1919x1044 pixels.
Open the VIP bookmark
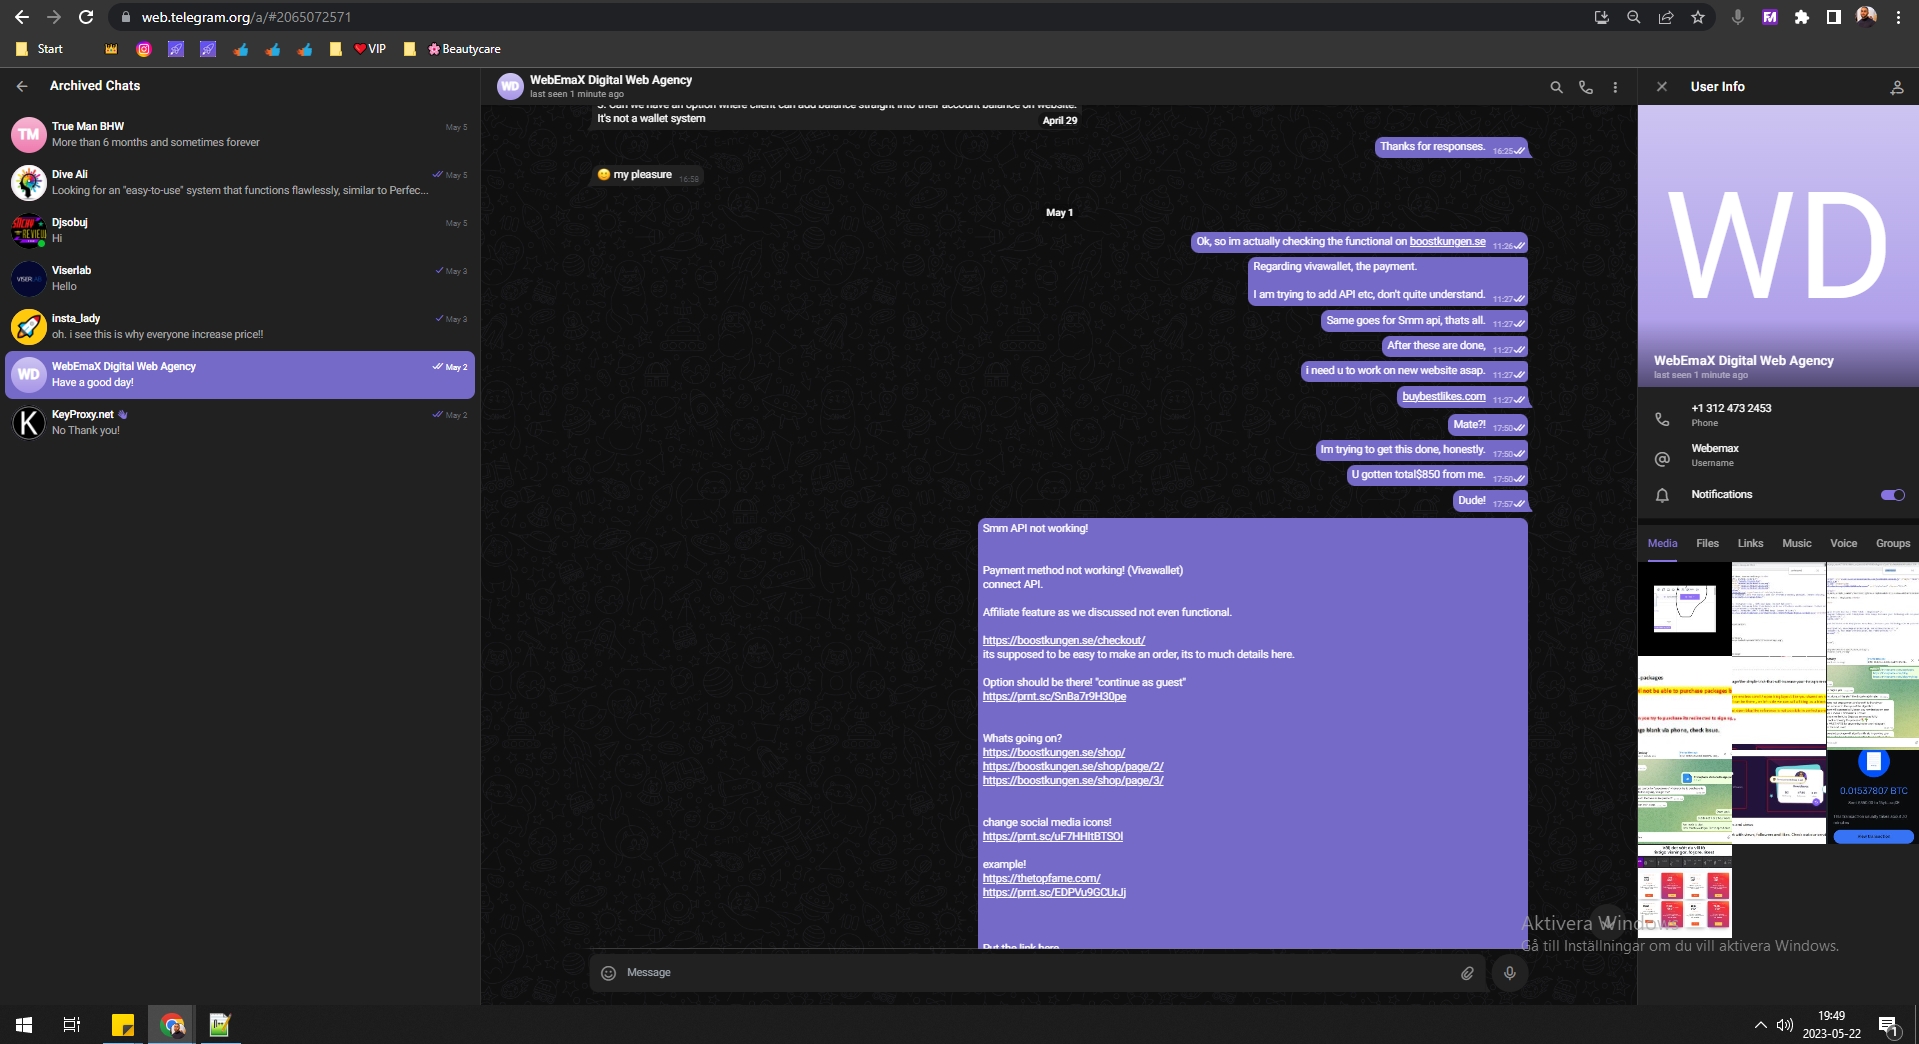369,49
